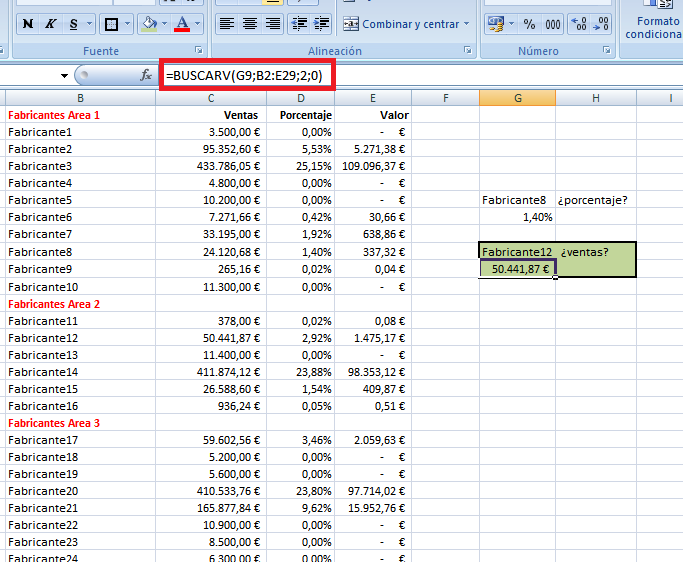Click the align text left icon
This screenshot has width=683, height=562.
(x=227, y=23)
